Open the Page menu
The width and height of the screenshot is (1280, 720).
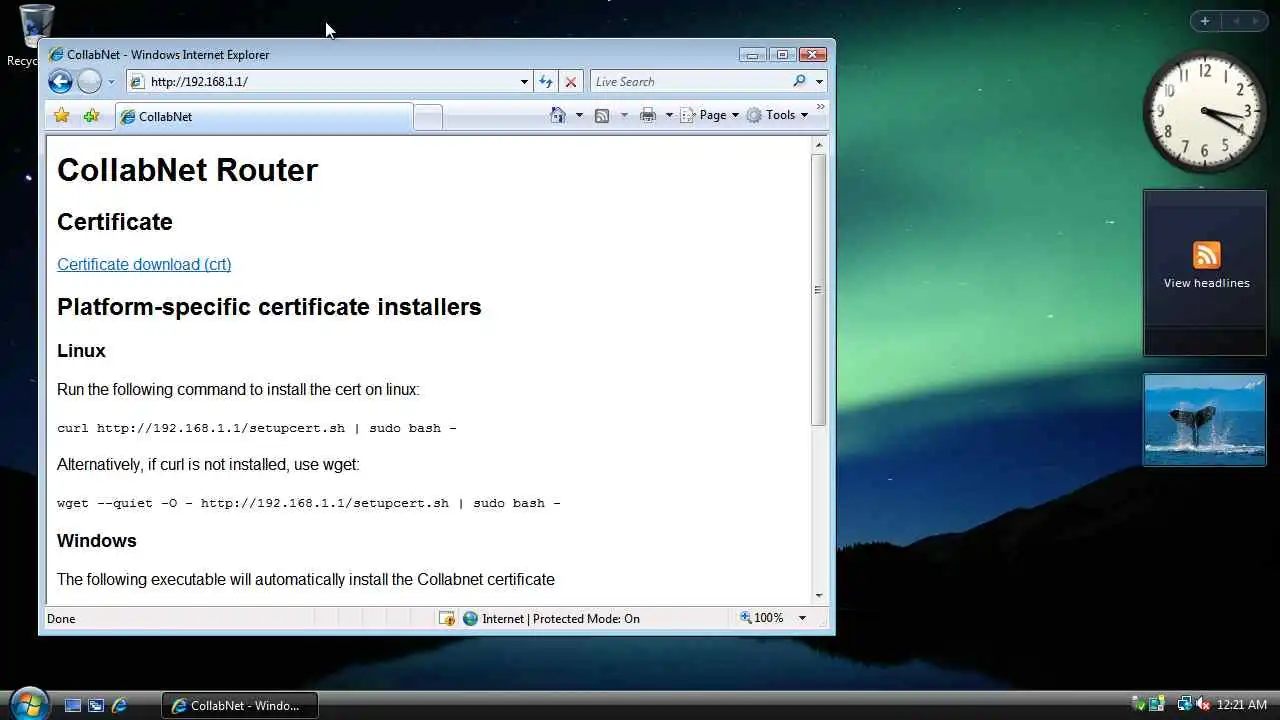(x=710, y=115)
